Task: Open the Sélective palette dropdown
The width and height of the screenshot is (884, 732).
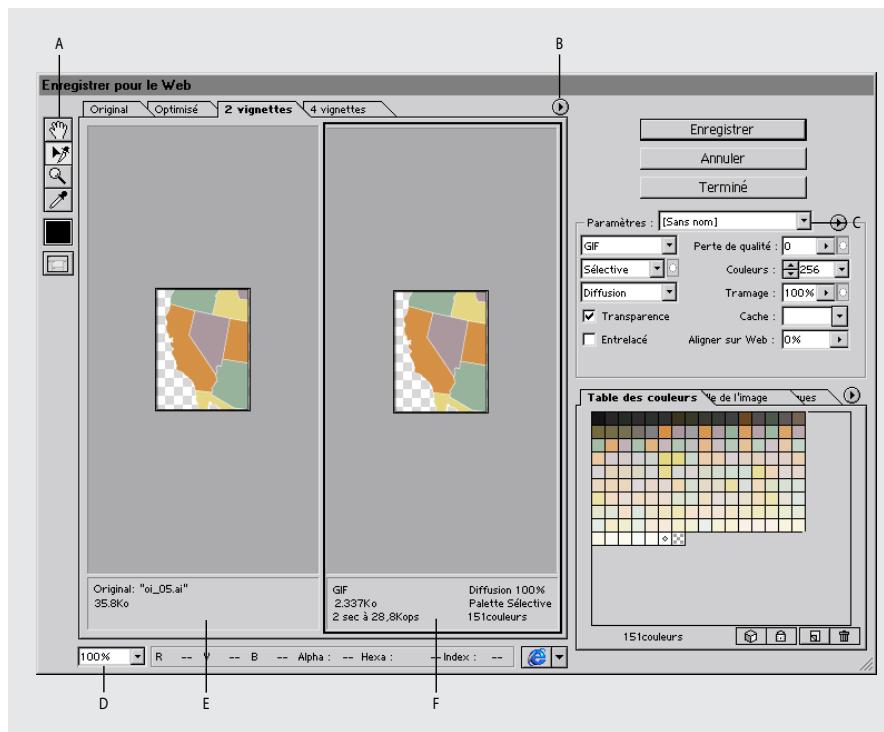Action: coord(622,269)
